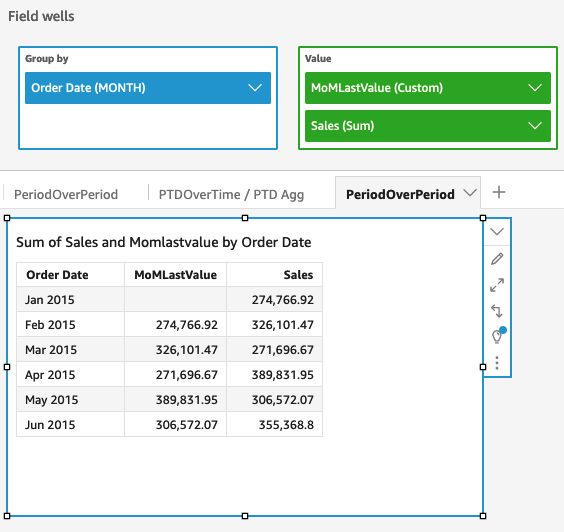This screenshot has height=532, width=564.
Task: Maximize the visual with expand arrows icon
Action: point(497,285)
